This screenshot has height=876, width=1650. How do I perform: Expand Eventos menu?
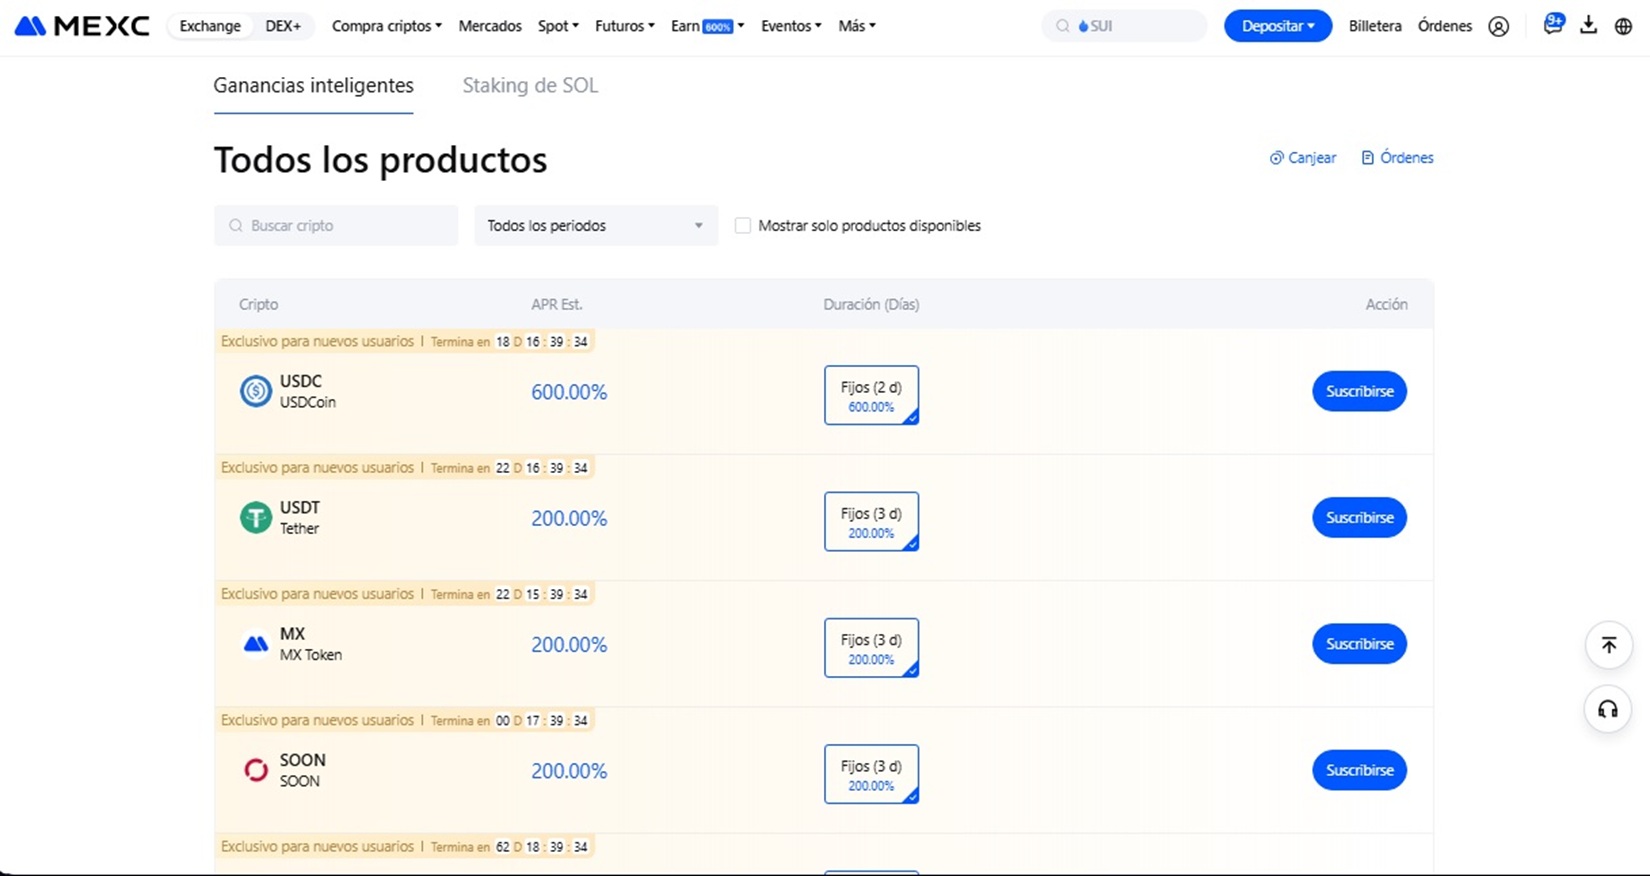pos(791,26)
